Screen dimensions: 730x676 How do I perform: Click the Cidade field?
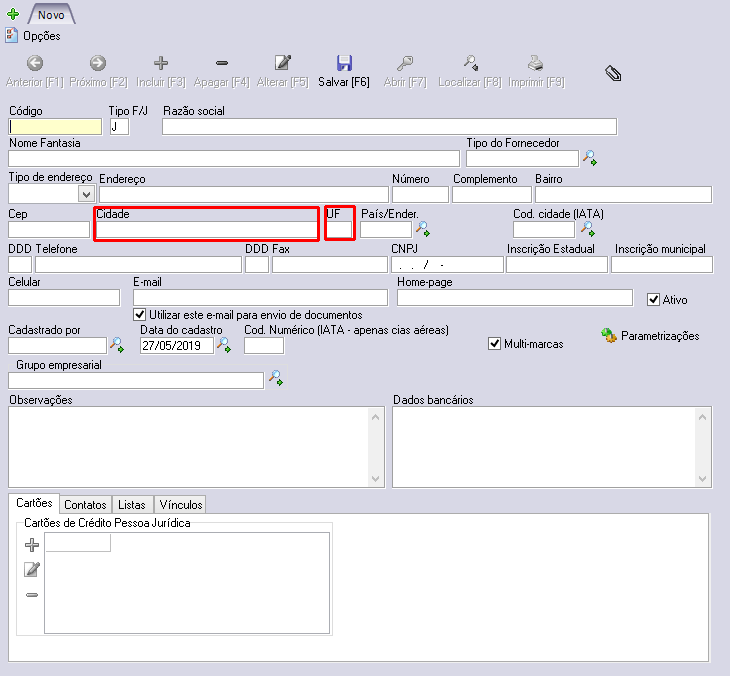point(206,230)
